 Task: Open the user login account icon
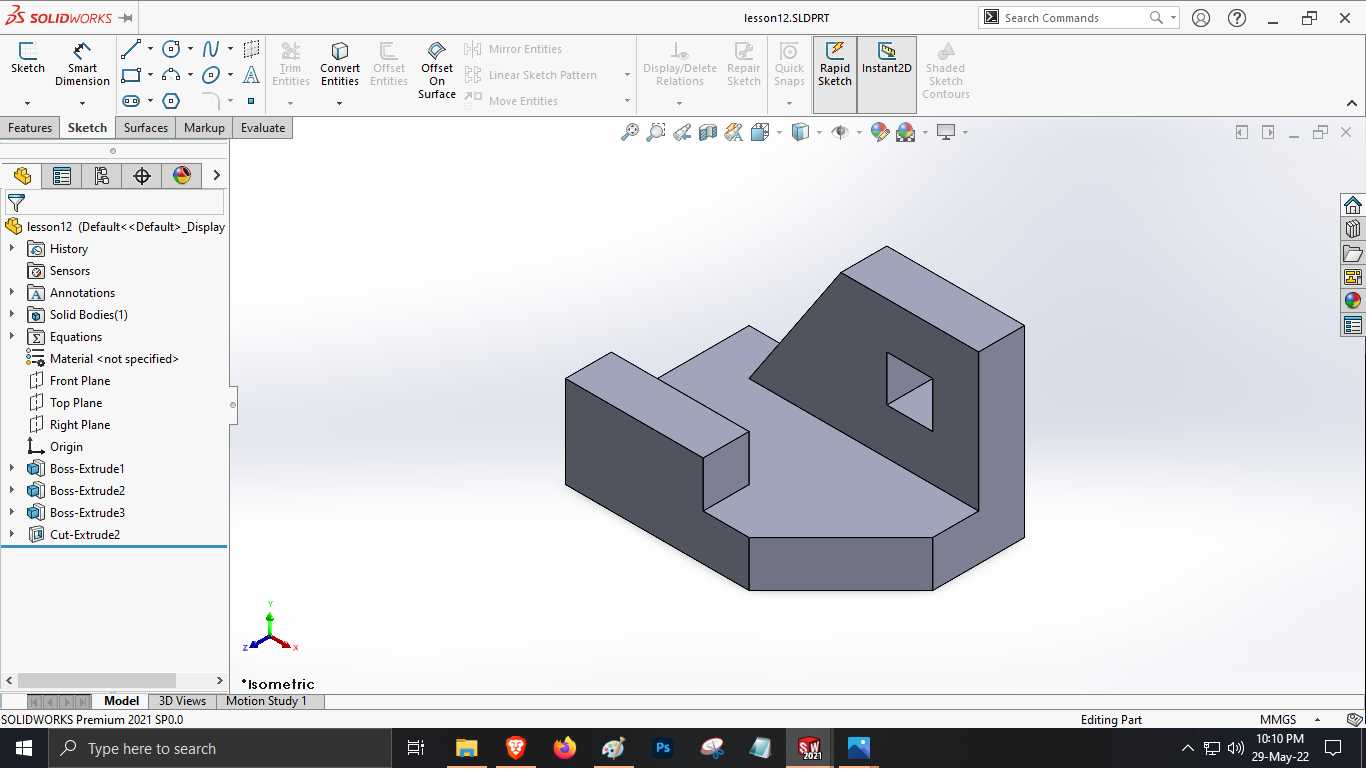pos(1201,18)
